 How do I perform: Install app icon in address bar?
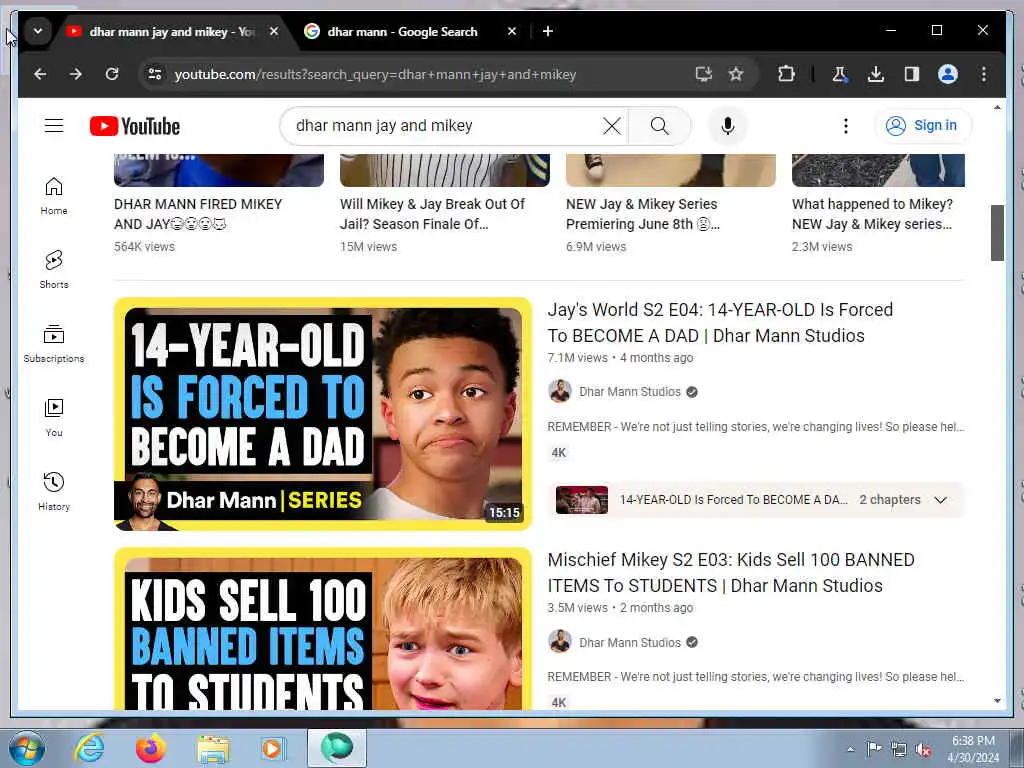[x=703, y=74]
